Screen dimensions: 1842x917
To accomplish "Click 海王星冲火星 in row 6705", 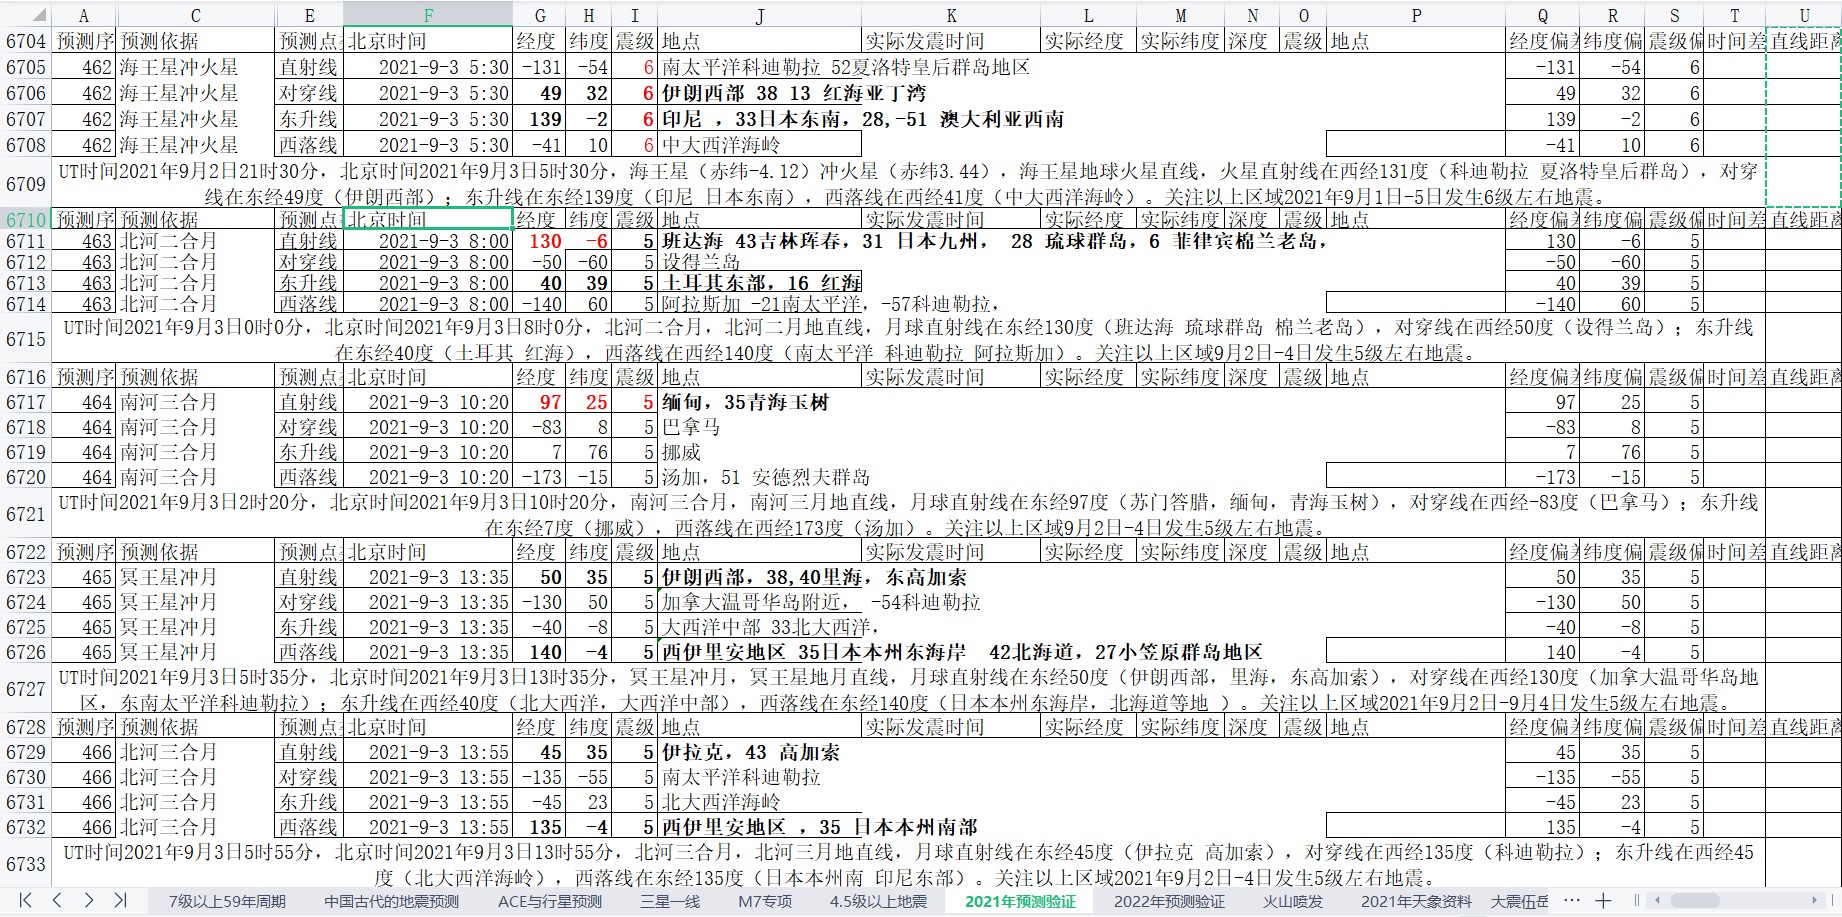I will coord(195,67).
